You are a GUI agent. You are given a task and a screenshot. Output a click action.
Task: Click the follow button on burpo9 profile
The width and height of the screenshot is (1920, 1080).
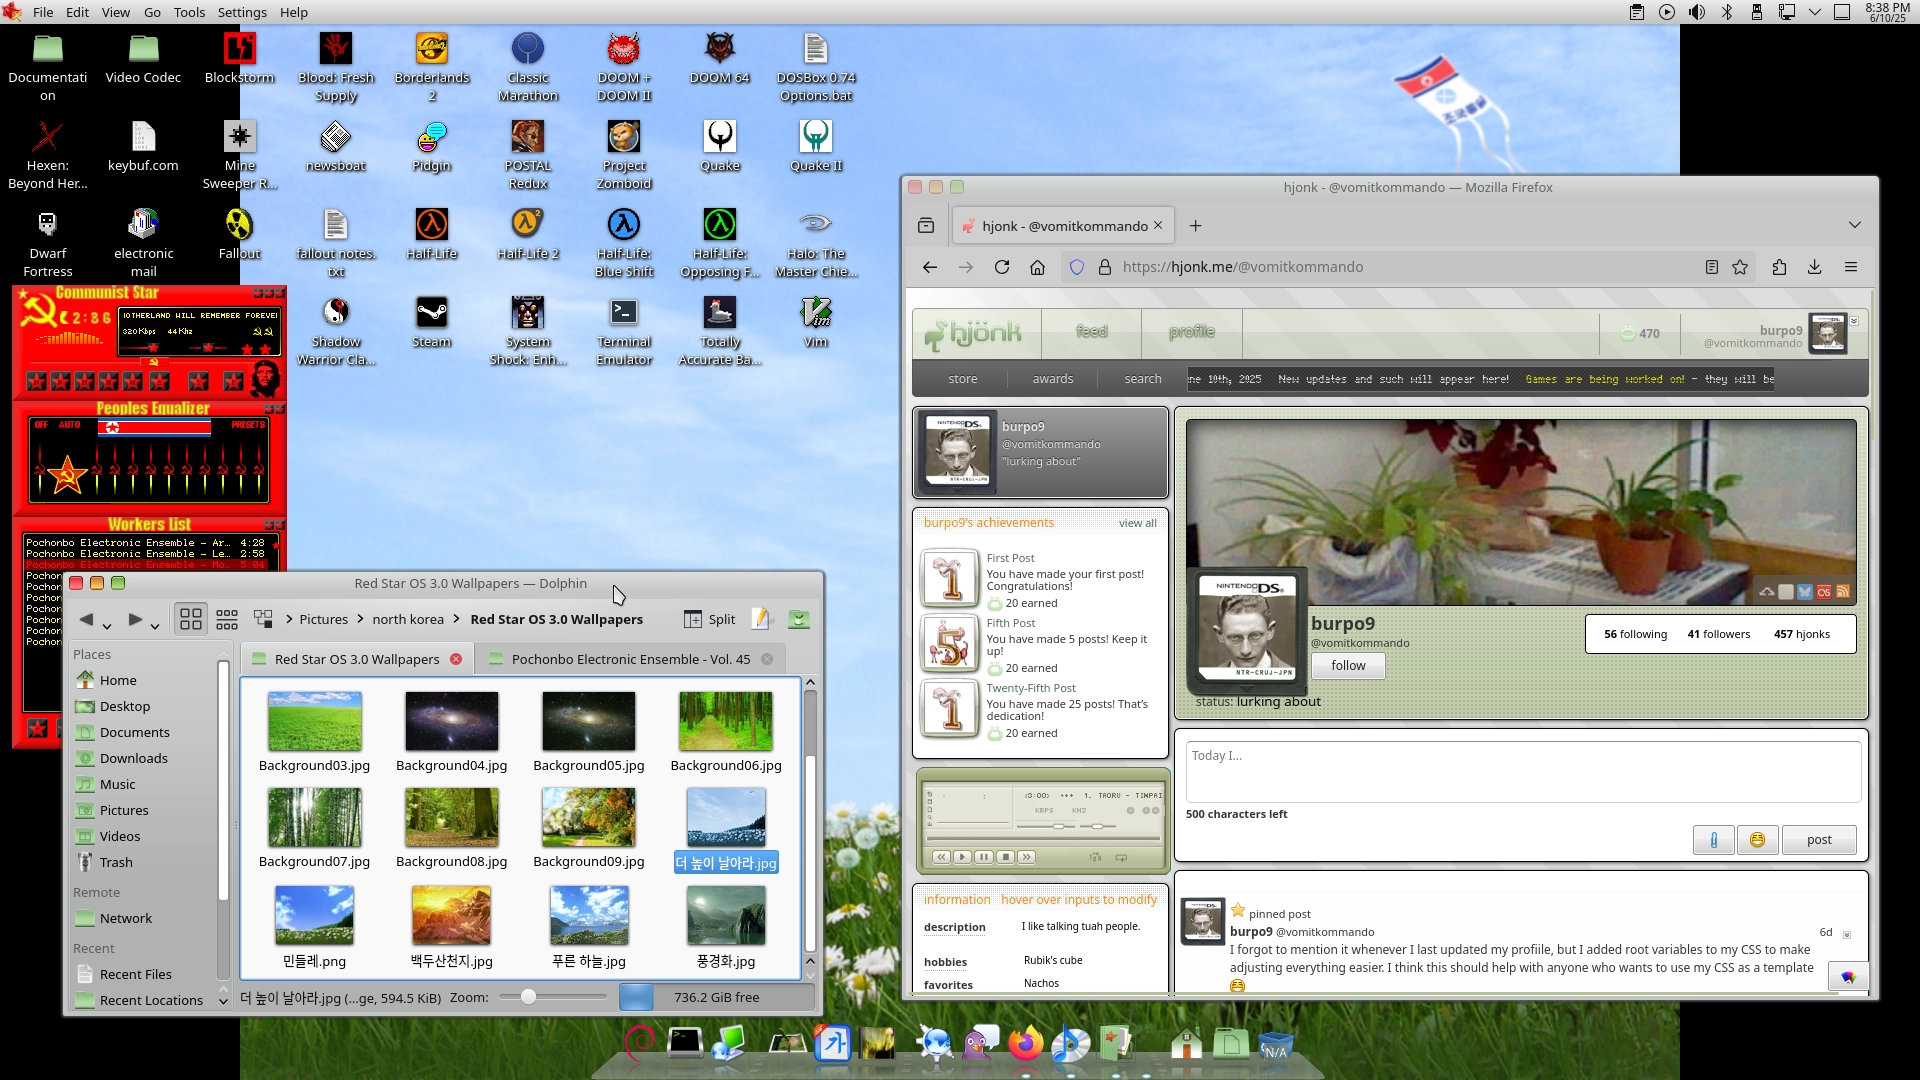click(1348, 665)
